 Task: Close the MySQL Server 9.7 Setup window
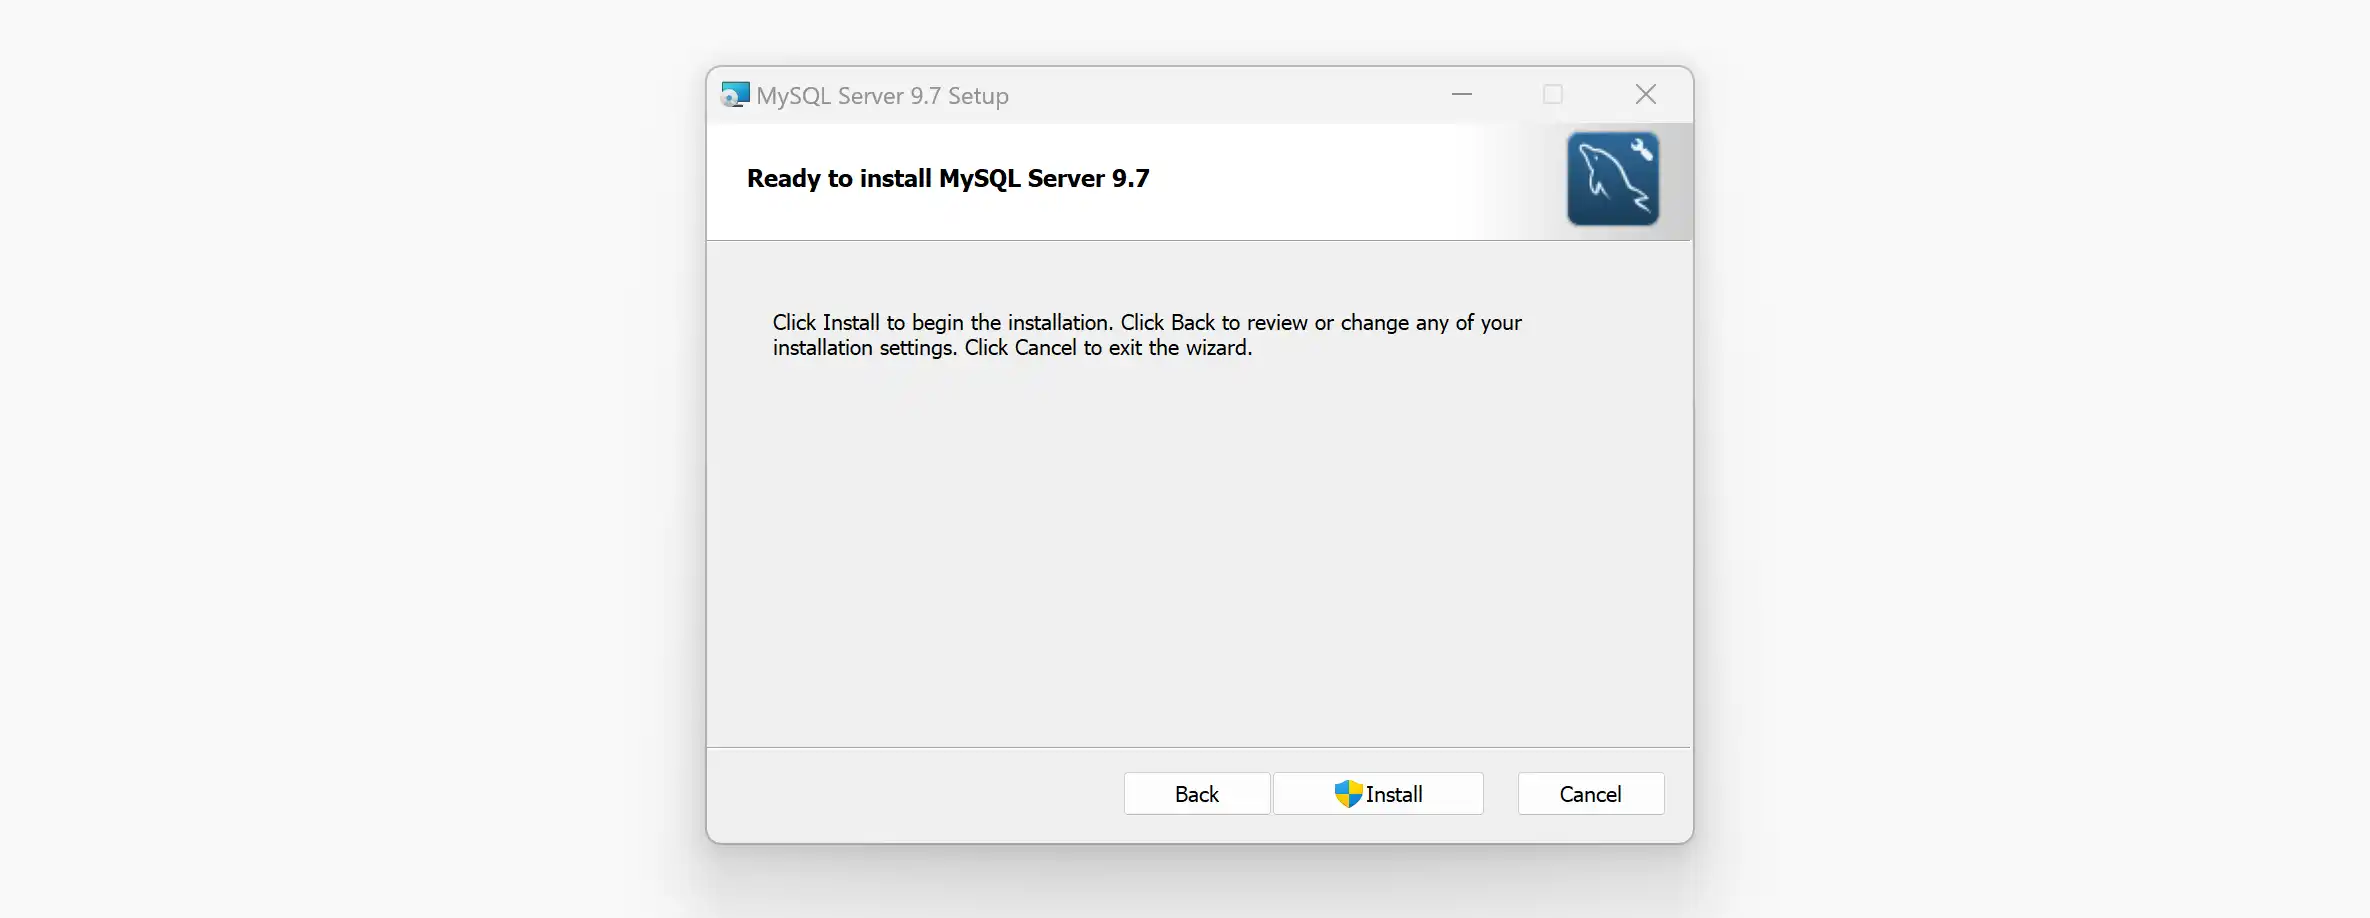click(x=1646, y=94)
